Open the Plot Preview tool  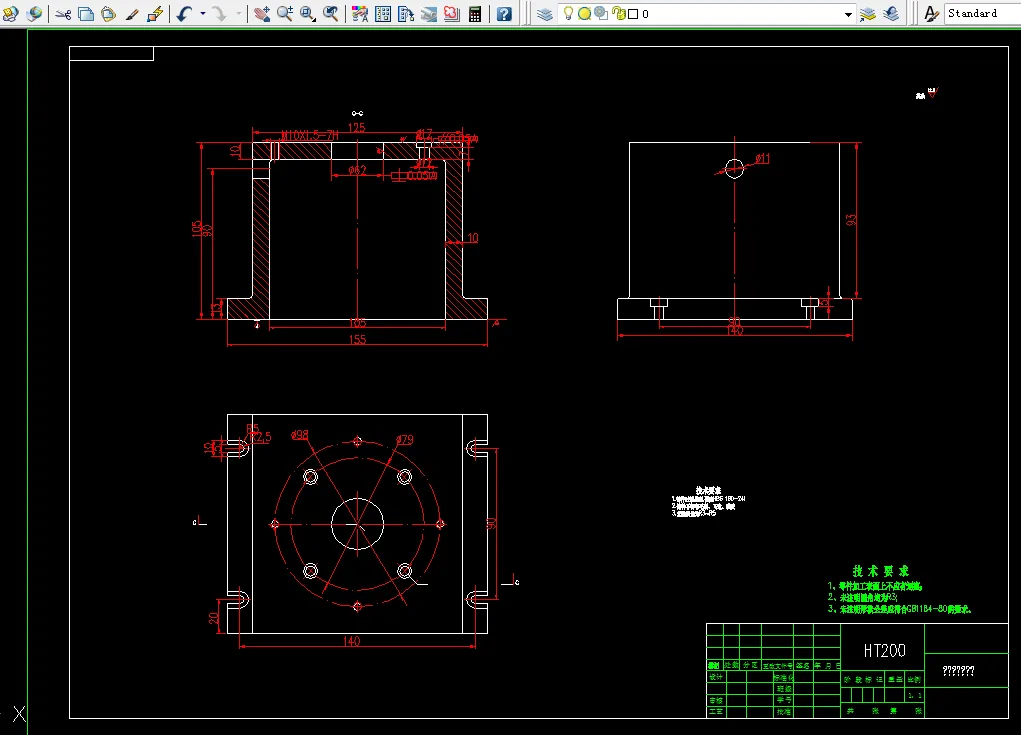pyautogui.click(x=10, y=14)
